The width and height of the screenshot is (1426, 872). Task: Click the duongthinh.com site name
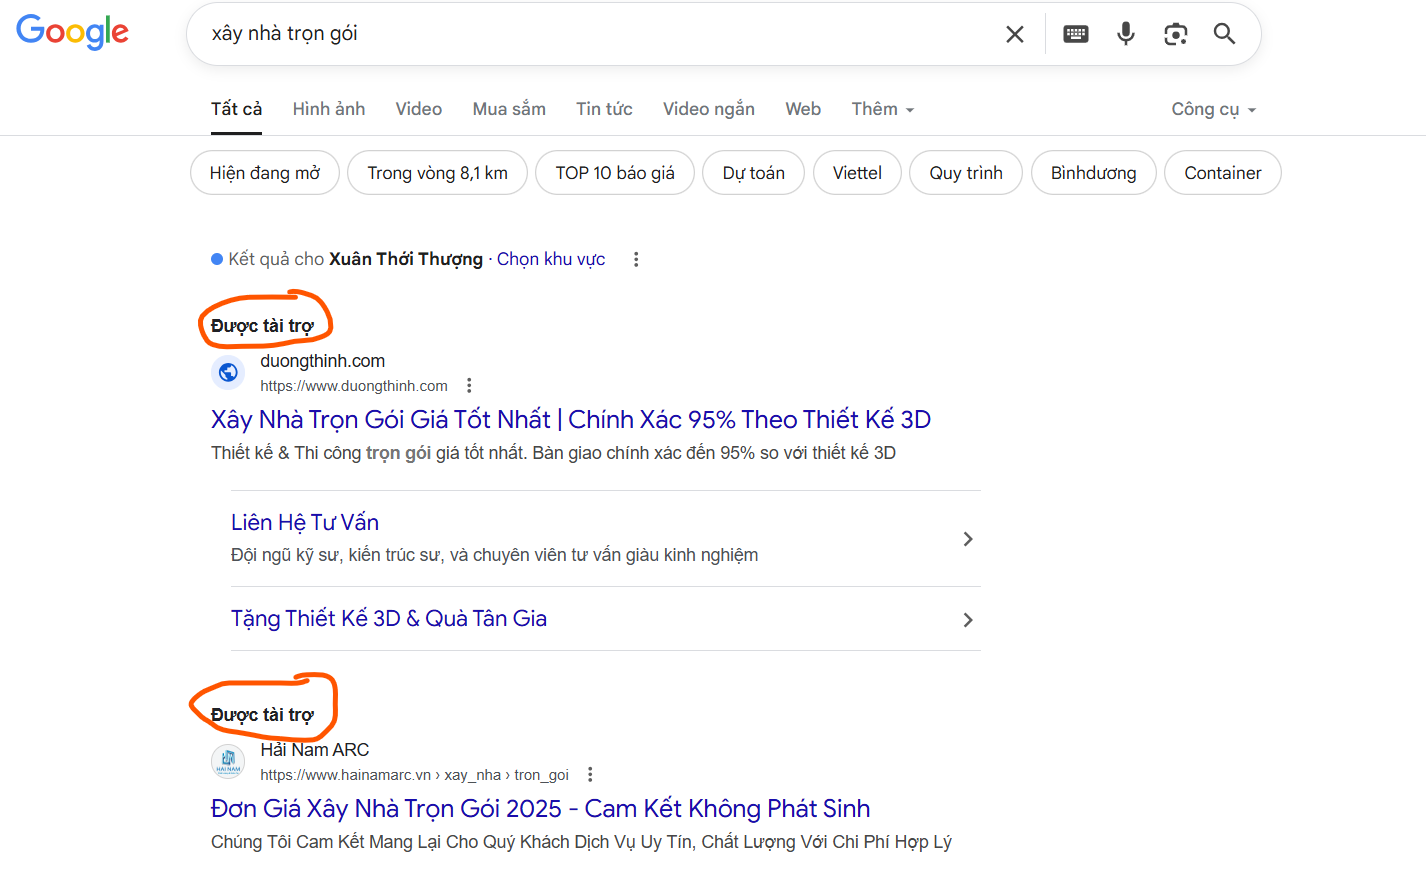click(323, 361)
